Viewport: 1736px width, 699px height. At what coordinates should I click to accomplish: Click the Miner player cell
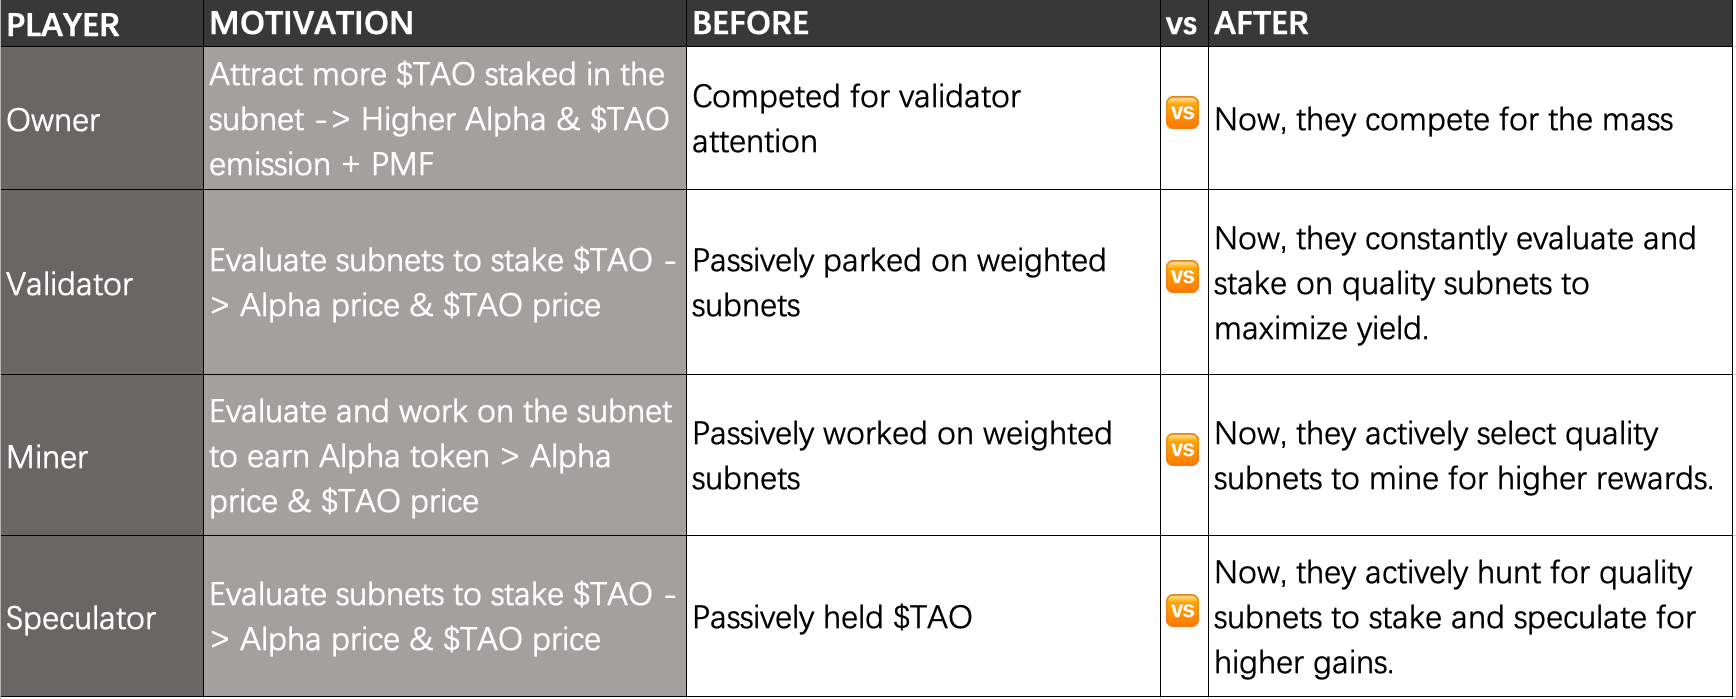coord(48,457)
